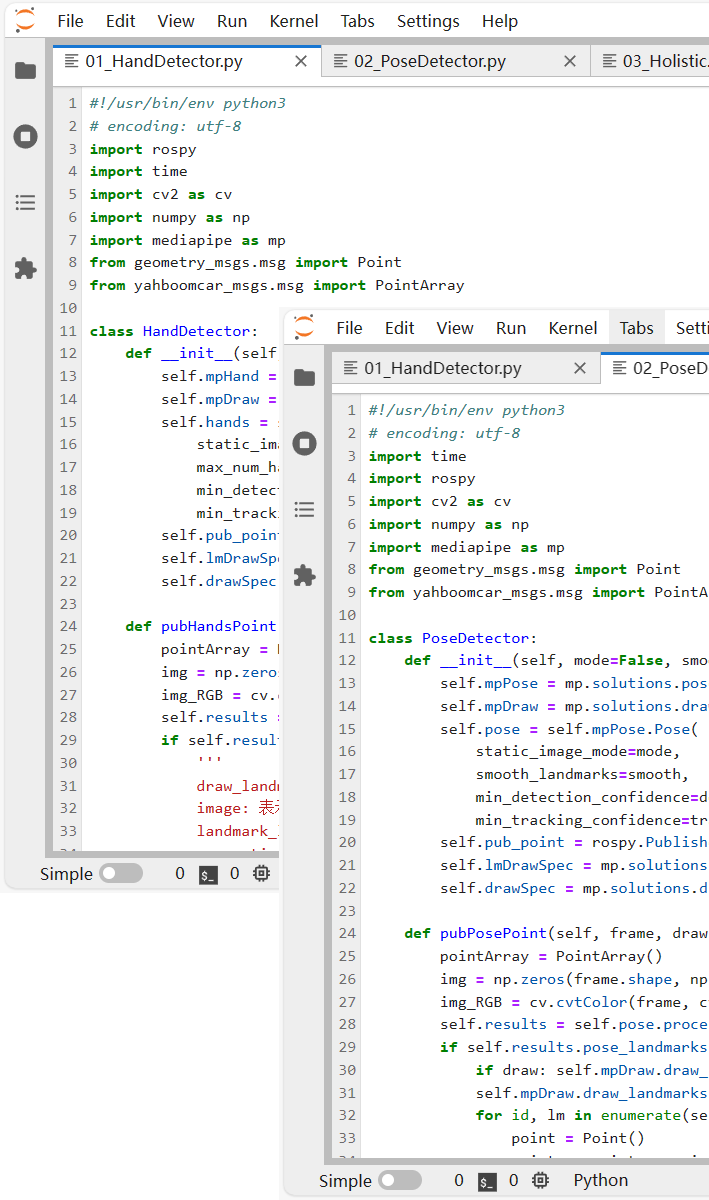
Task: Close 01_HandDetector.py tab in back window
Action: pos(301,61)
